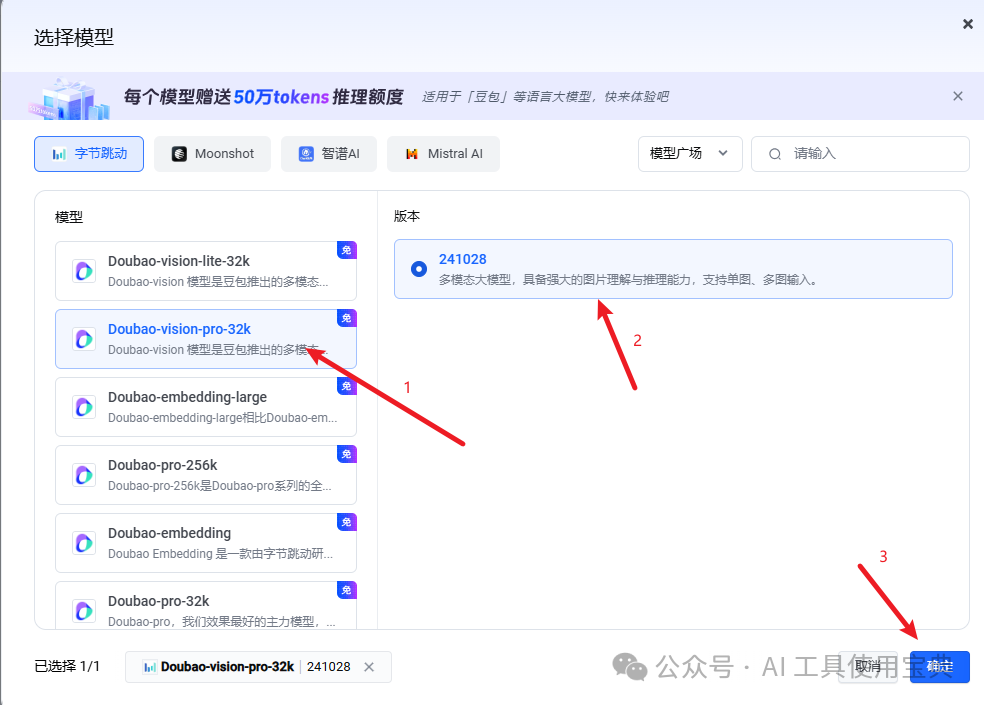Choose the Doubao-vision-lite-32k model
The image size is (984, 705).
tap(206, 271)
